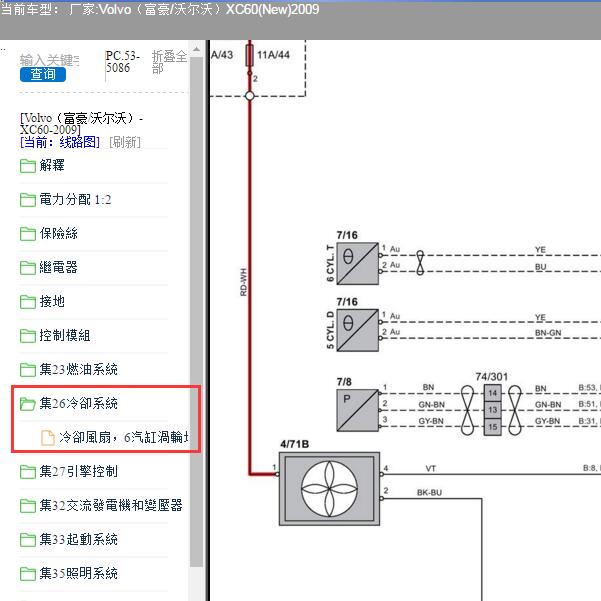Image resolution: width=601 pixels, height=601 pixels.
Task: Click the 5 CYL. D 7/16 sensor symbol
Action: [x=358, y=330]
